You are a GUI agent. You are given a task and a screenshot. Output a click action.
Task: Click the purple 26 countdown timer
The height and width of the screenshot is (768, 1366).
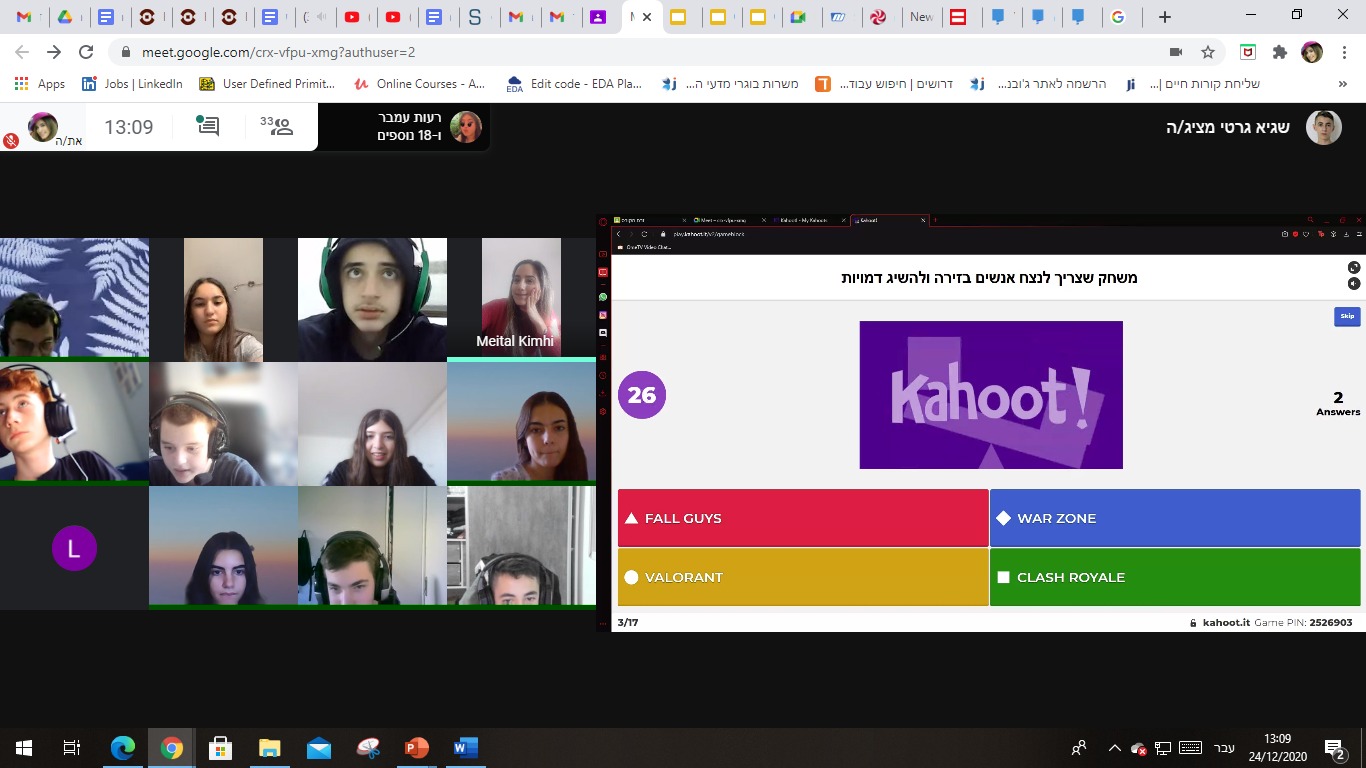[x=642, y=395]
